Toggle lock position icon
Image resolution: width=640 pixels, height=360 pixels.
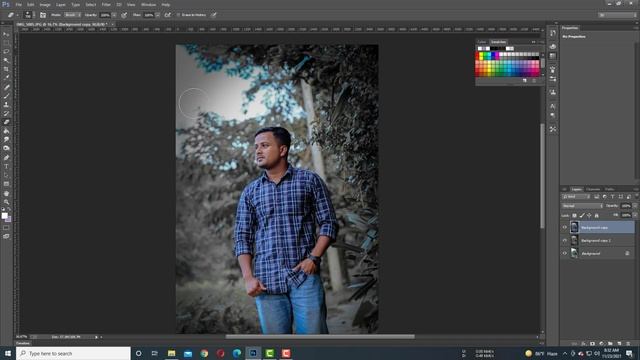[589, 215]
